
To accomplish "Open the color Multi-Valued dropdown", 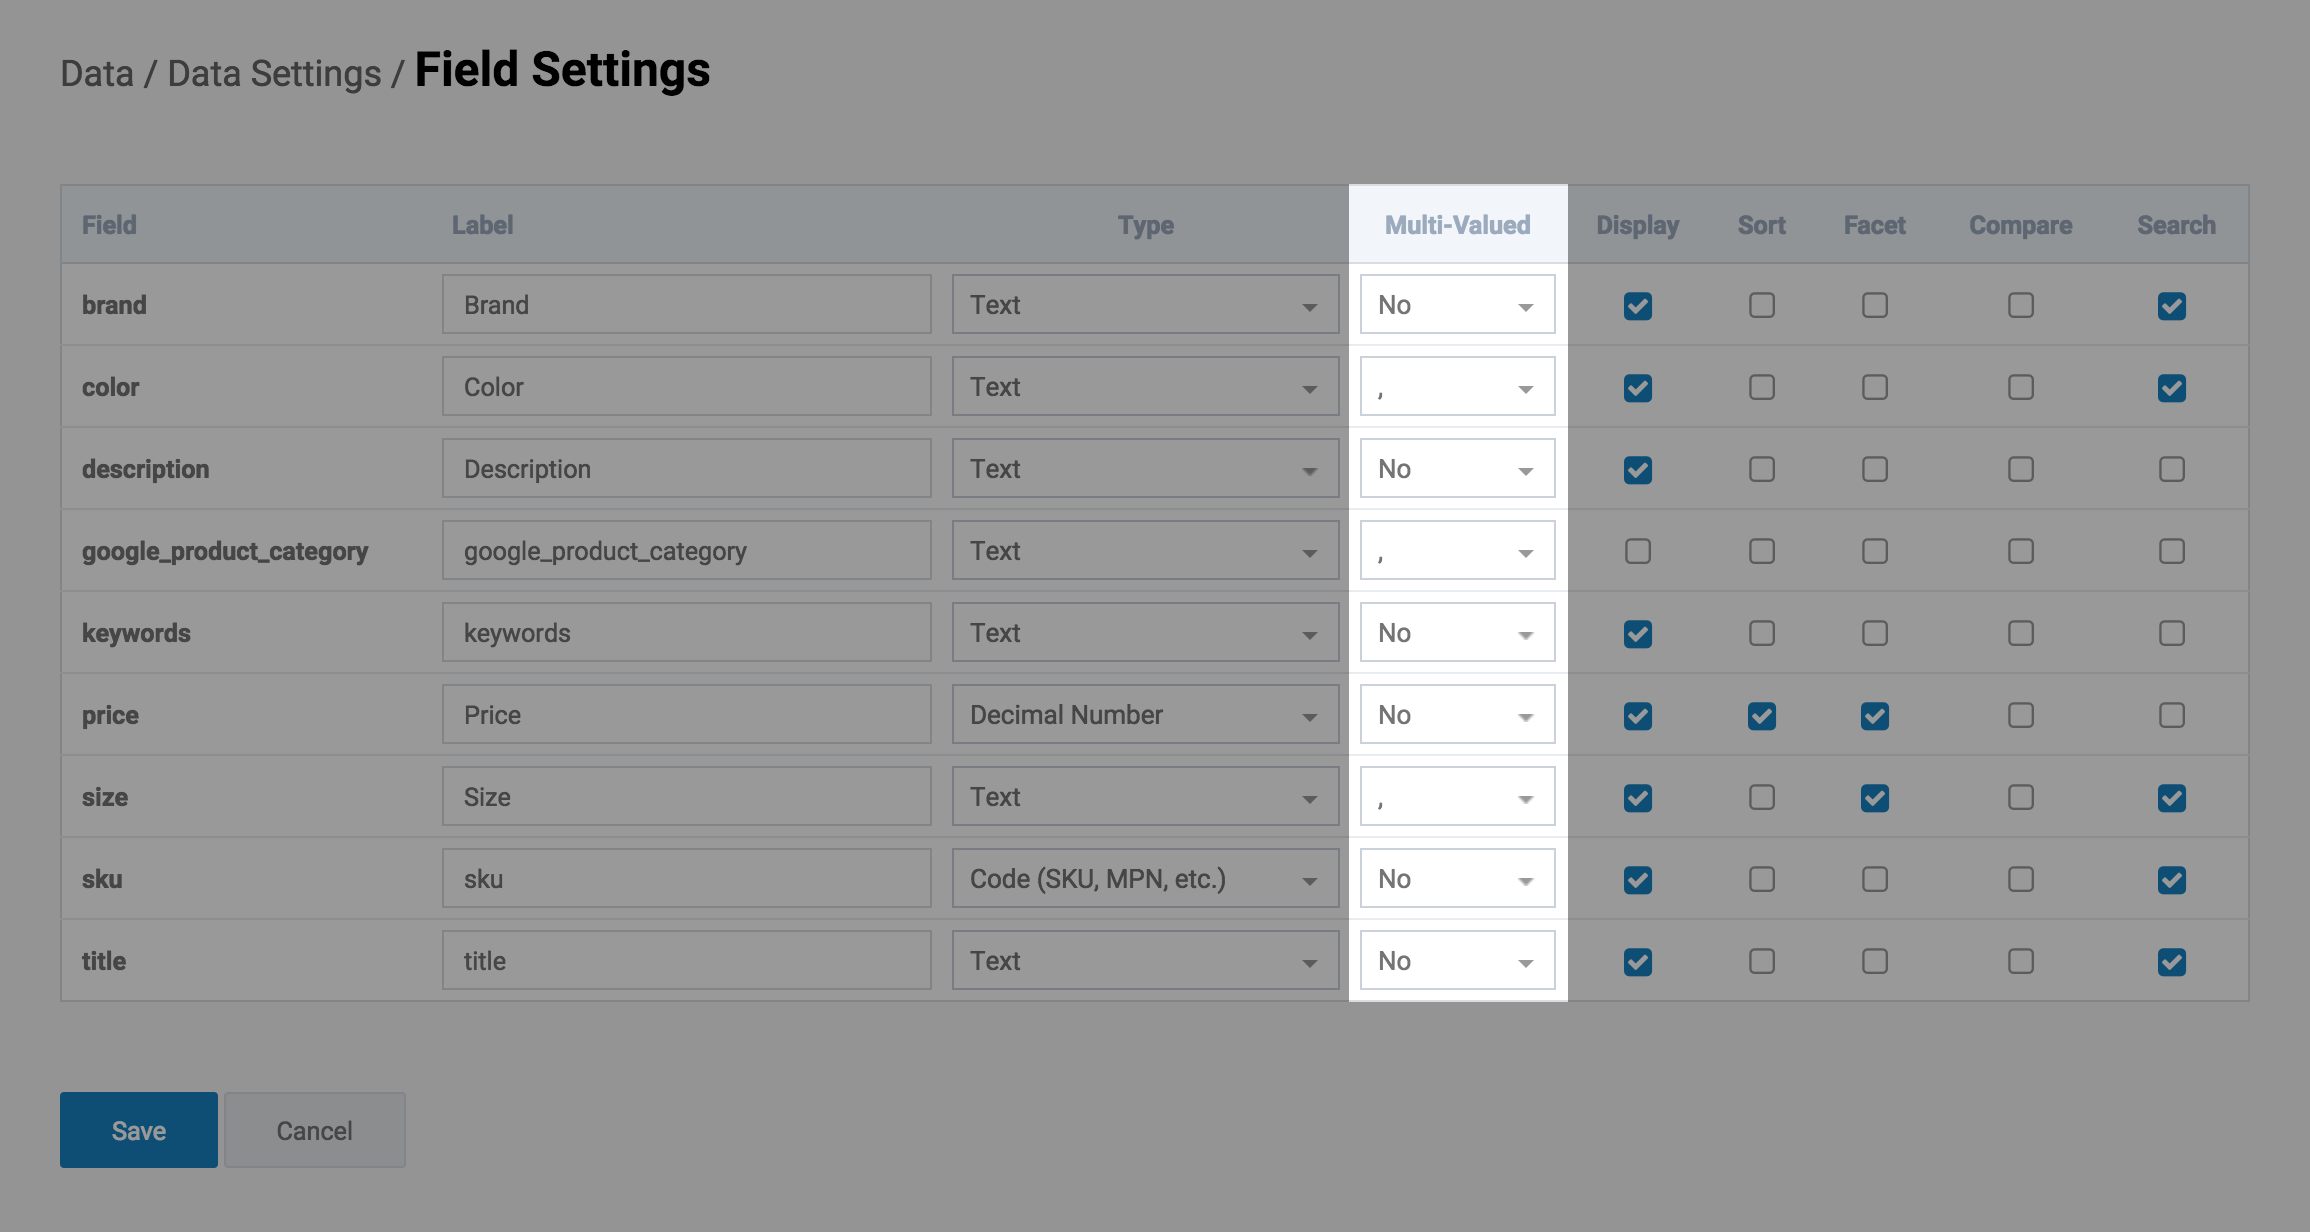I will coord(1457,387).
